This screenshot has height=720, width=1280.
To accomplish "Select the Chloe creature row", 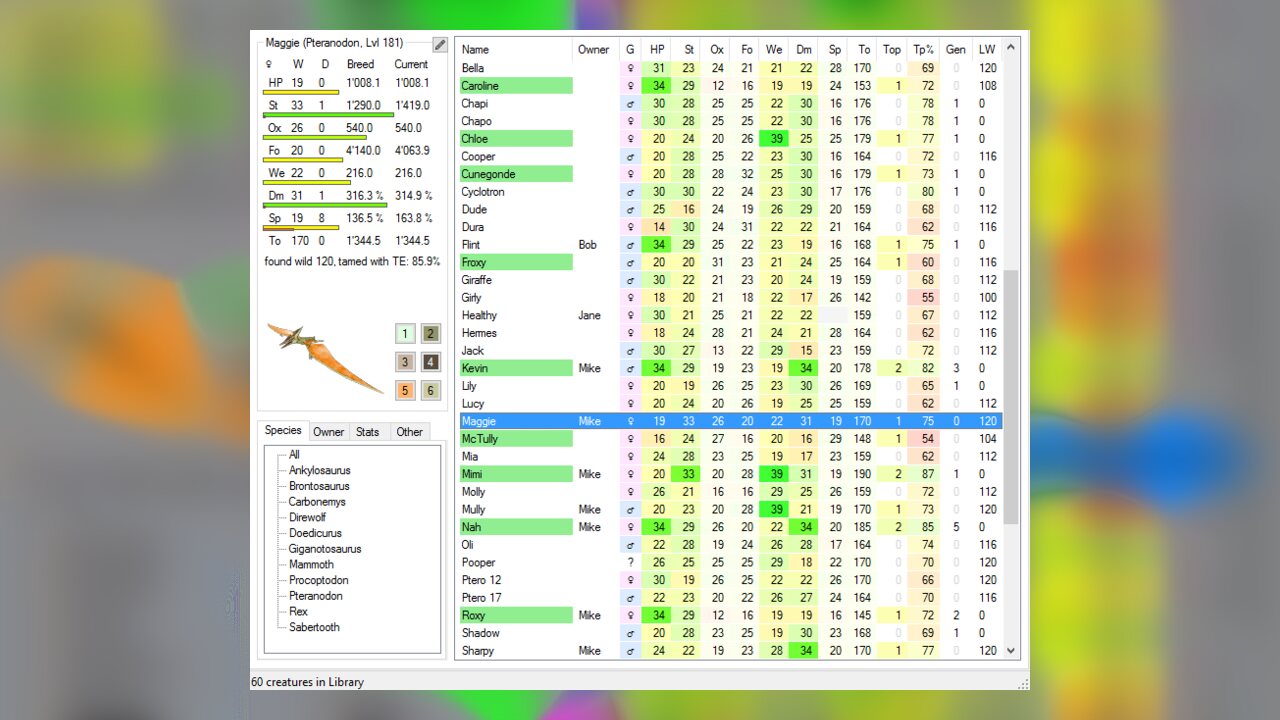I will (729, 139).
